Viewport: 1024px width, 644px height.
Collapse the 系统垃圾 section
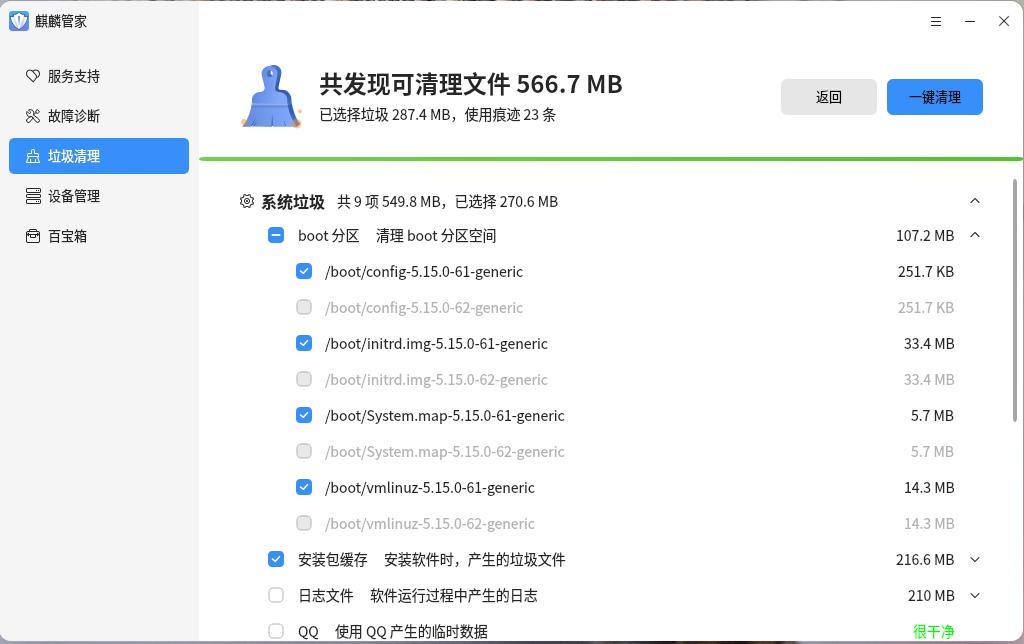point(975,201)
